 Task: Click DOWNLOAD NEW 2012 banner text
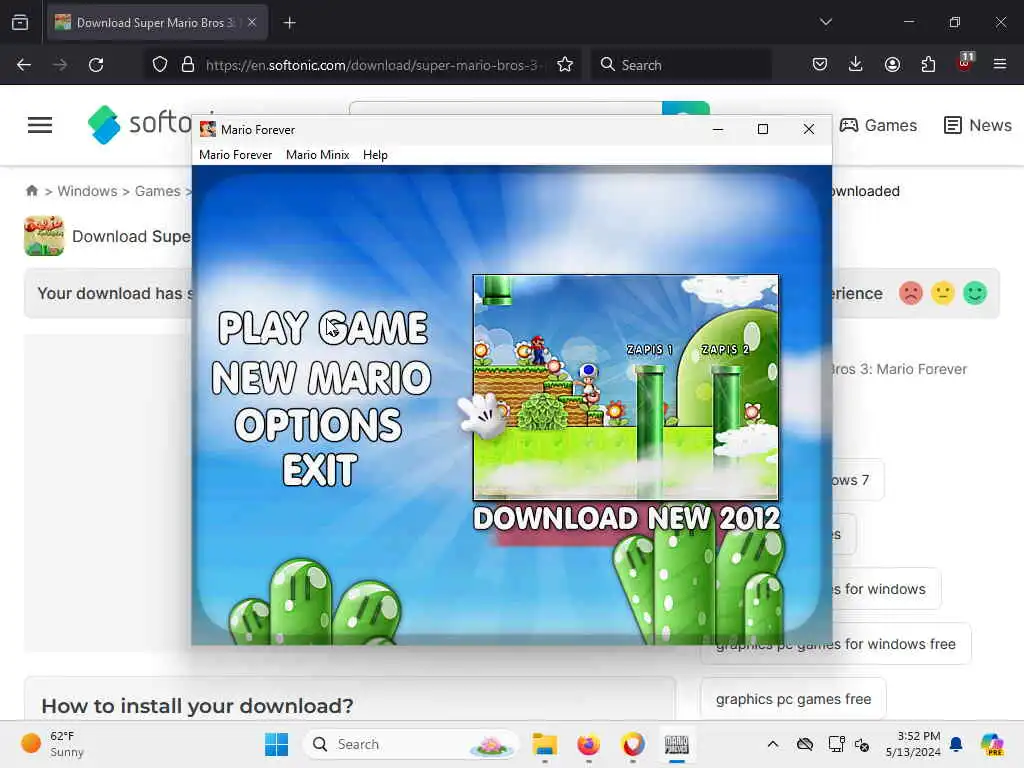point(626,519)
